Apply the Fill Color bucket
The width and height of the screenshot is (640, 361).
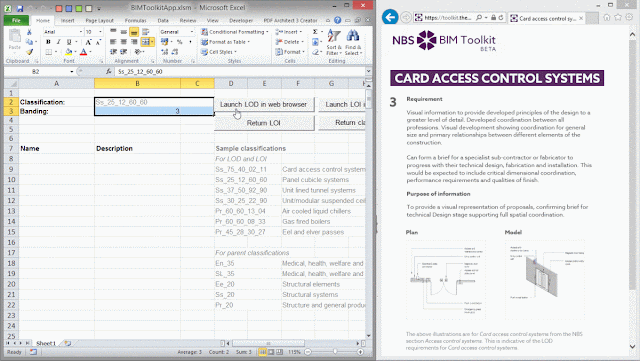[69, 52]
